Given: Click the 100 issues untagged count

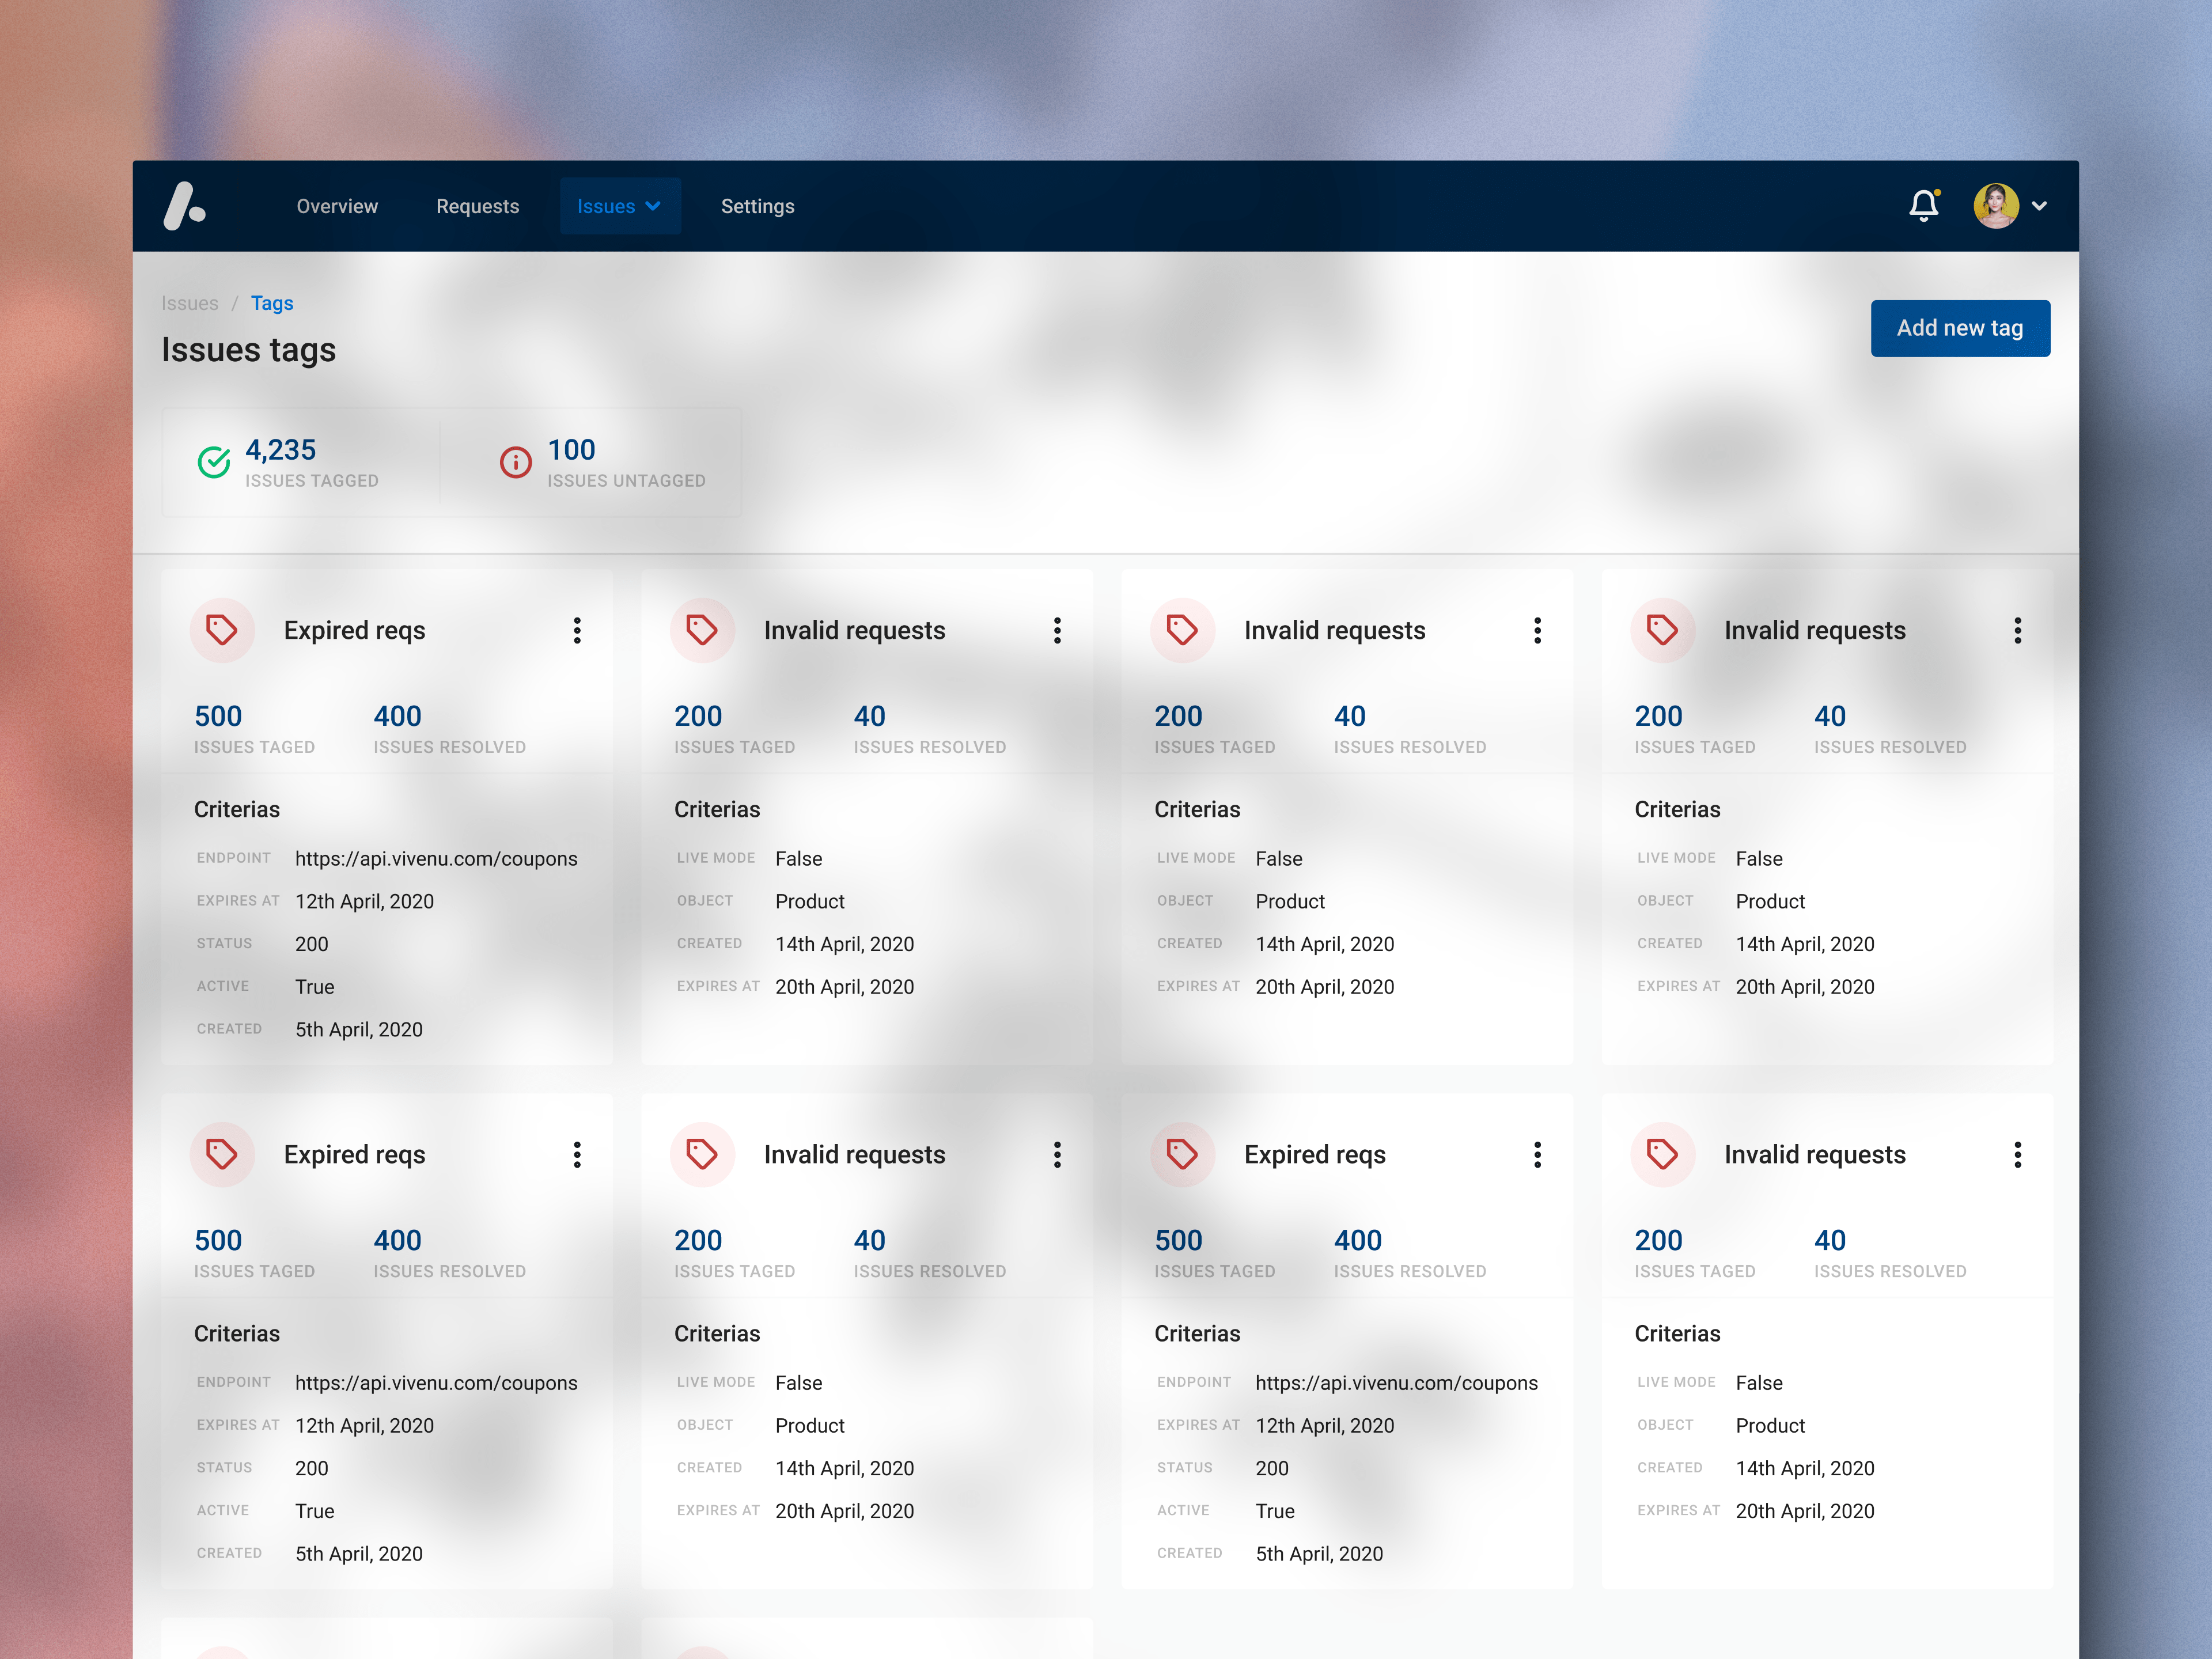Looking at the screenshot, I should [x=571, y=450].
